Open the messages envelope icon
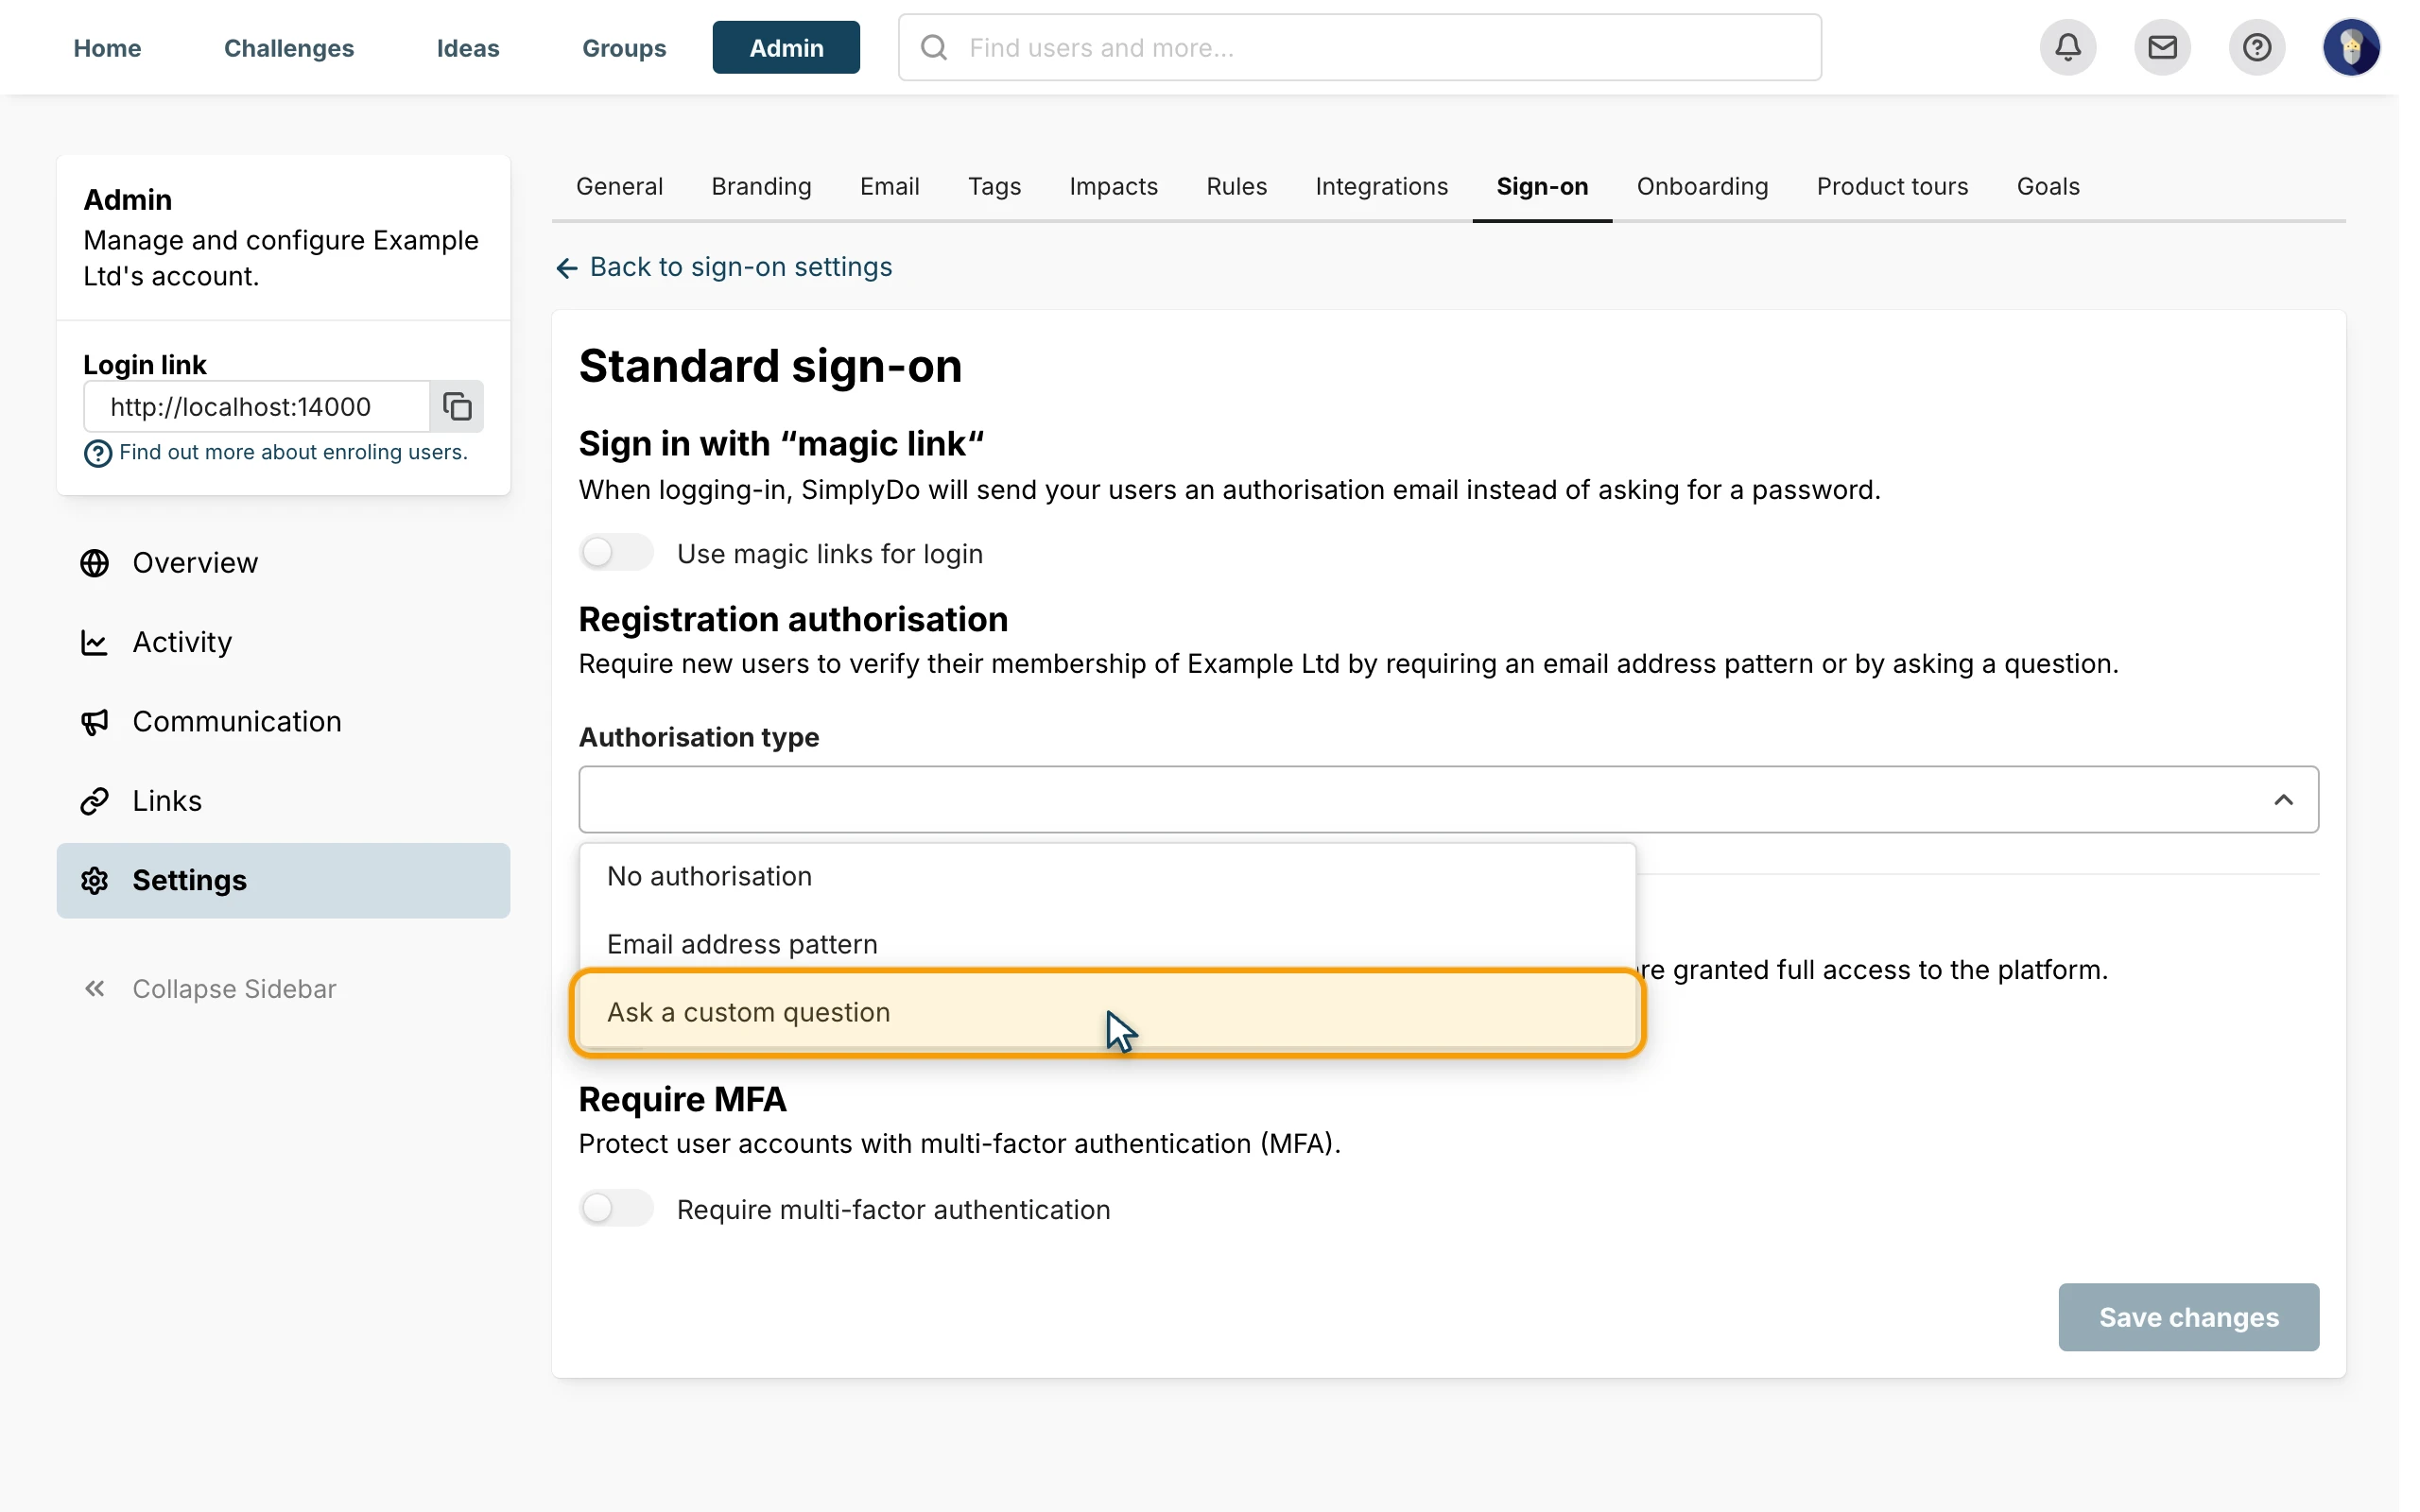Screen dimensions: 2420x1512 (x=2162, y=47)
